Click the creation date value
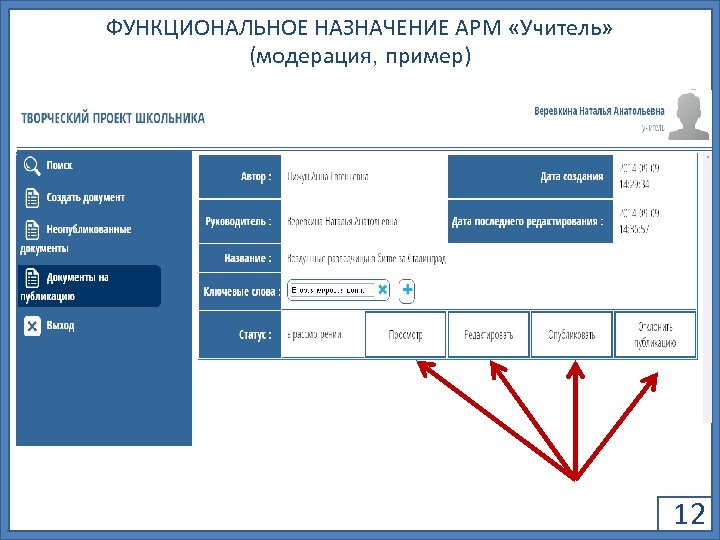Image resolution: width=720 pixels, height=540 pixels. point(639,176)
